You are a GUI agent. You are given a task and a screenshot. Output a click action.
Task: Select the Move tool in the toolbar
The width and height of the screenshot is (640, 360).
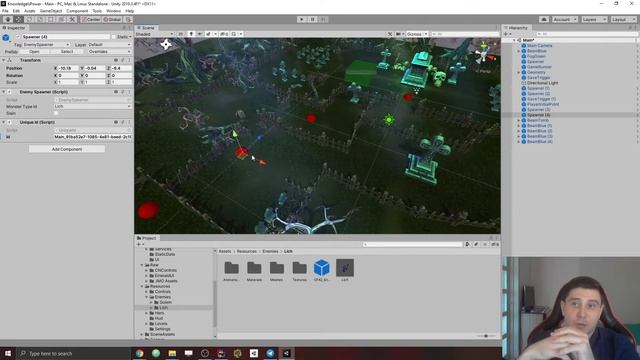(18, 19)
